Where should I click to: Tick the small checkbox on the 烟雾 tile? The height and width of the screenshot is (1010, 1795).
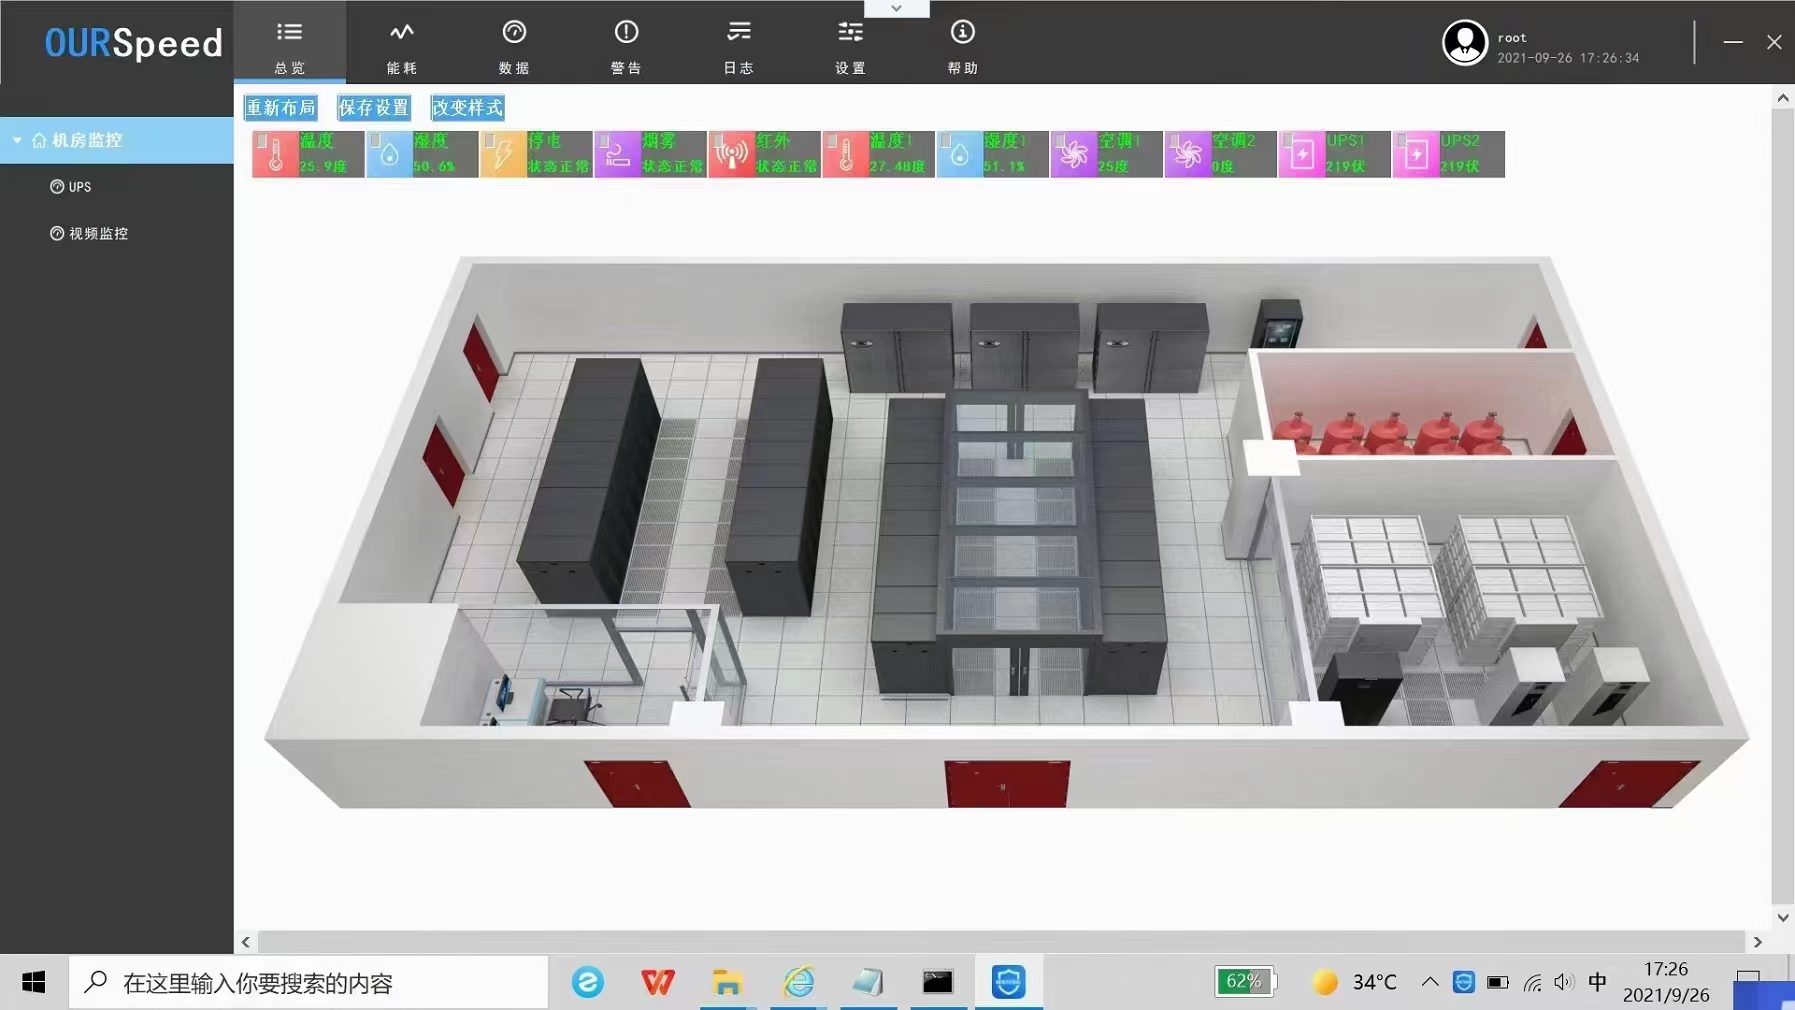(604, 141)
